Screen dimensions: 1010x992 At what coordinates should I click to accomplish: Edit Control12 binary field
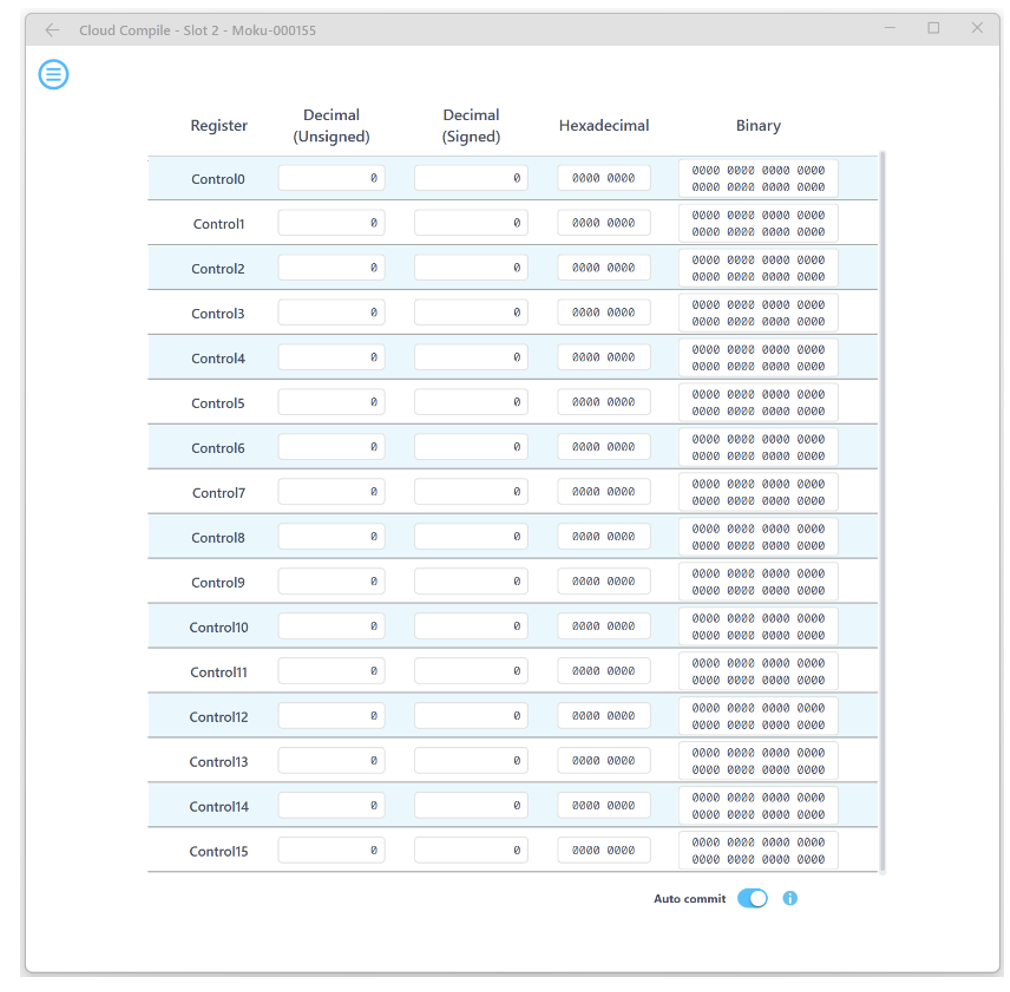(758, 716)
